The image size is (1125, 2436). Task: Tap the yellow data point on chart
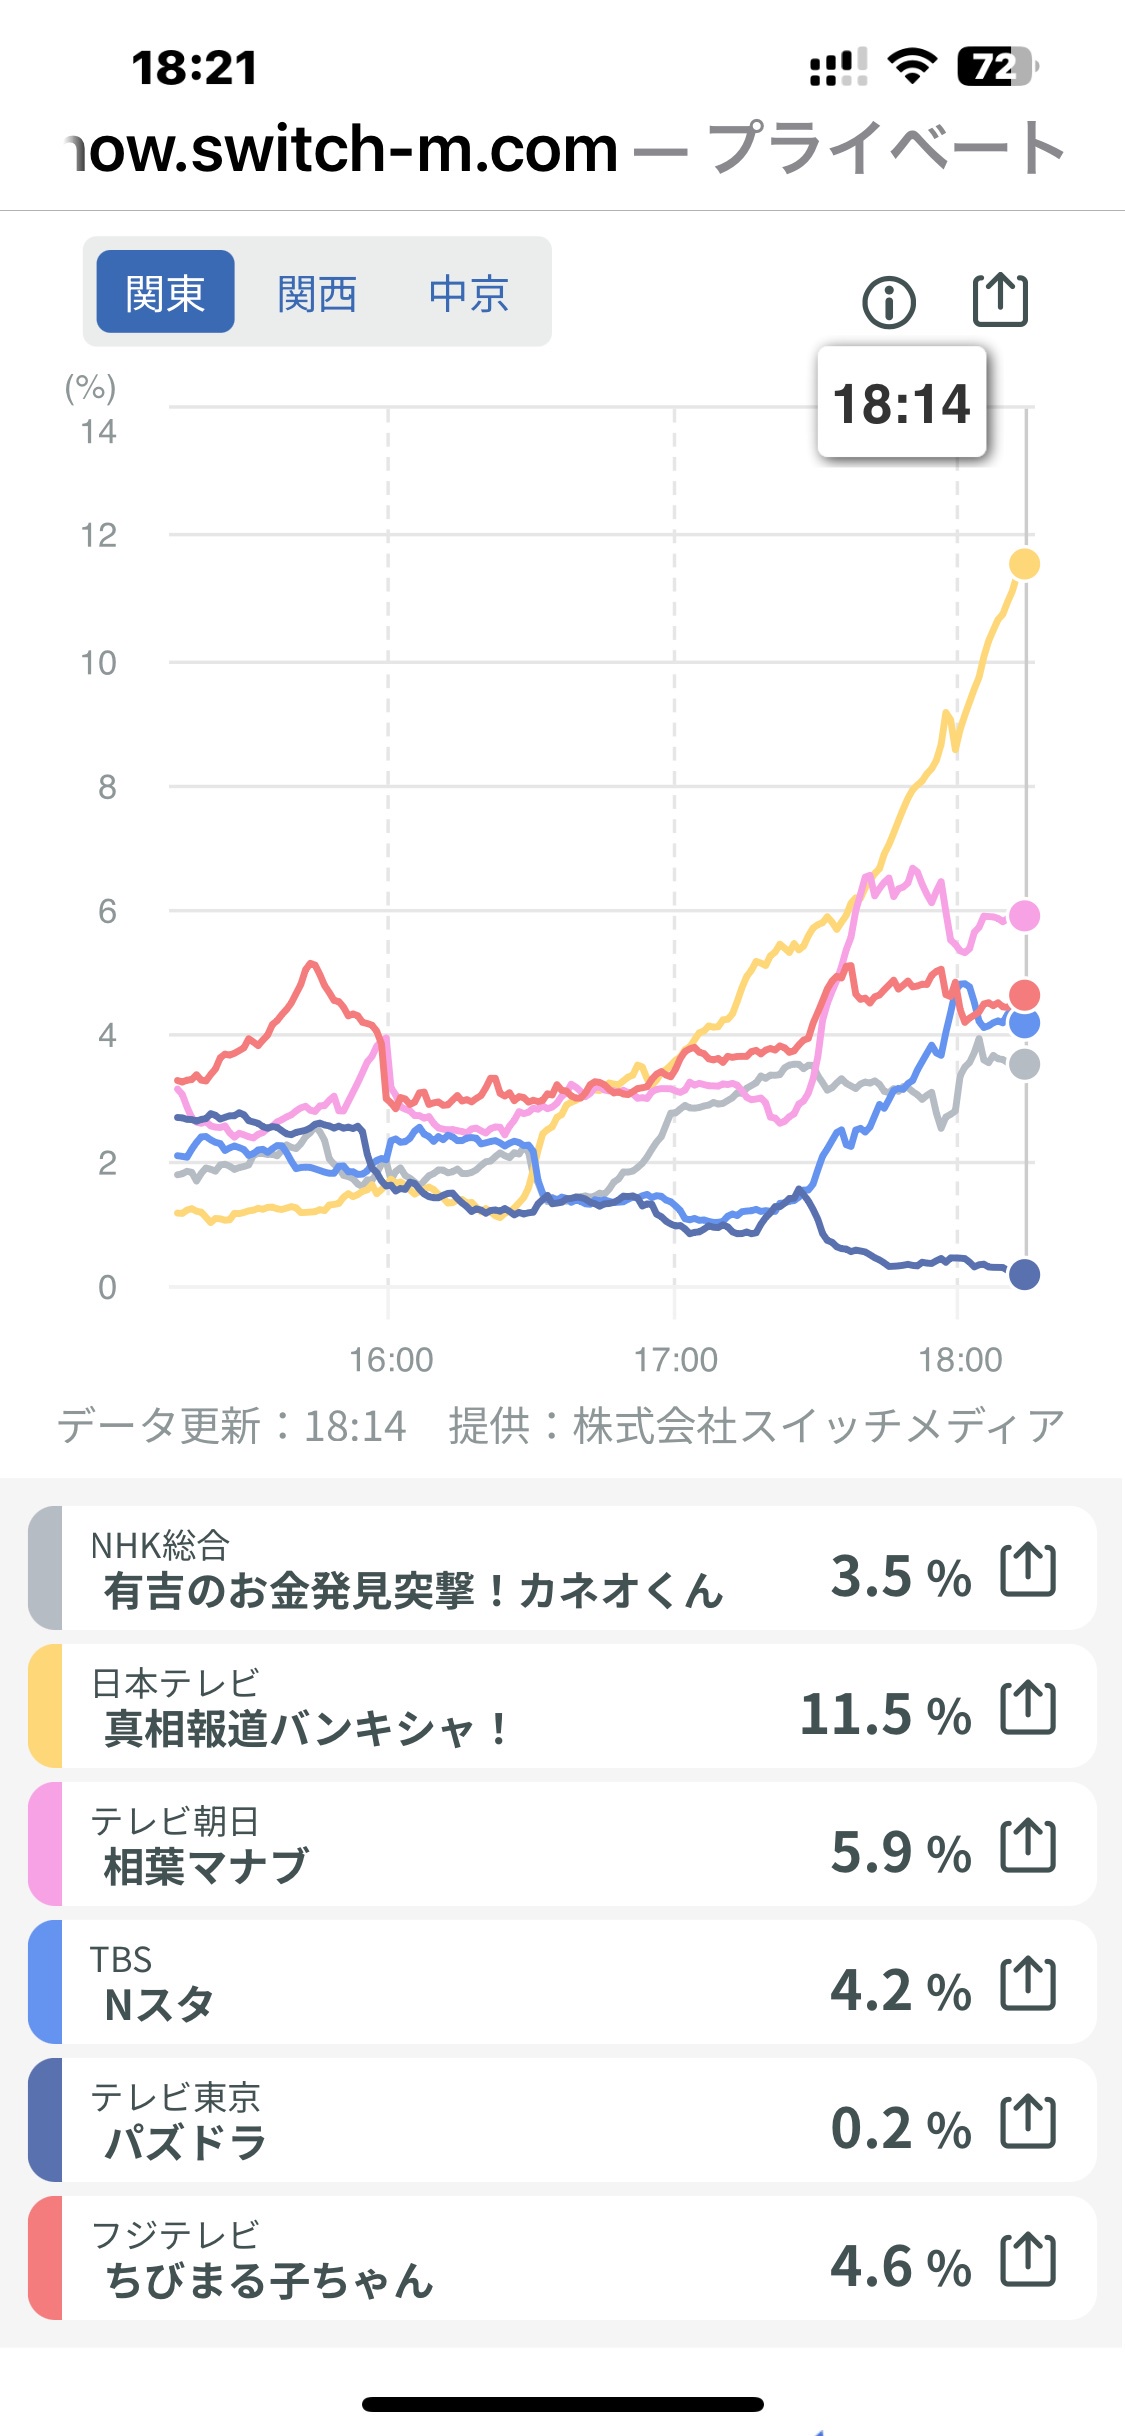[x=1024, y=564]
